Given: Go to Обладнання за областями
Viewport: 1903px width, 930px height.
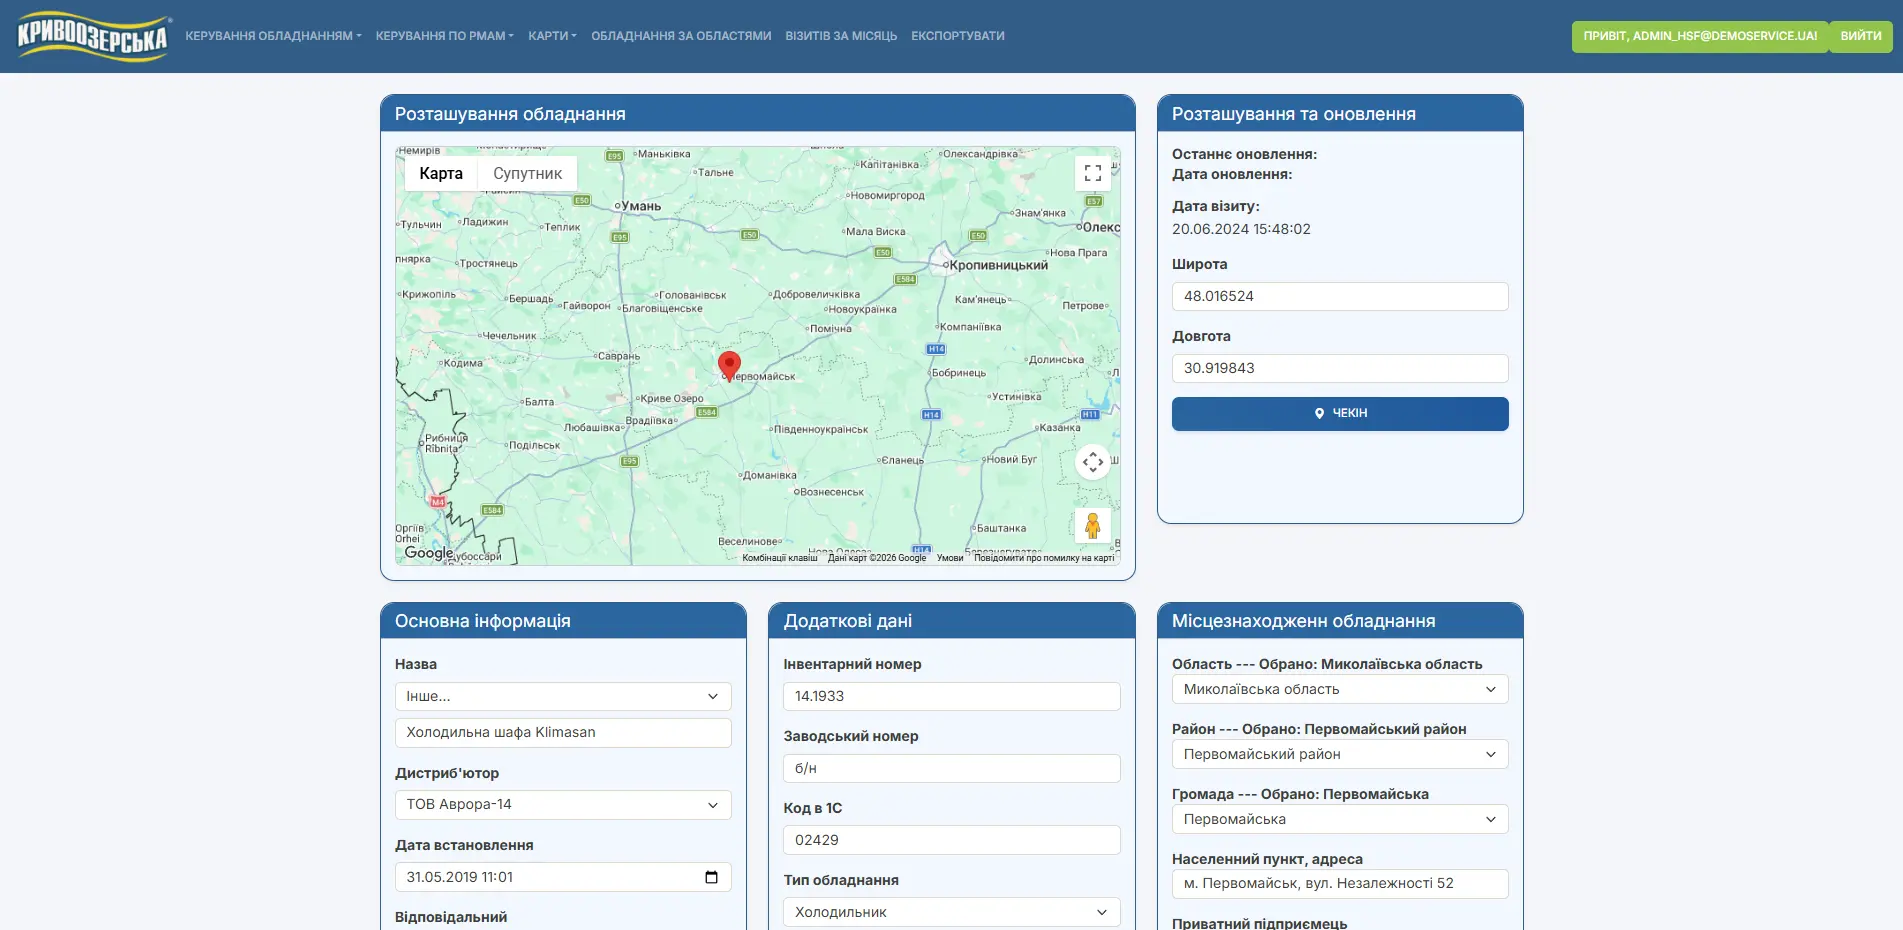Looking at the screenshot, I should pyautogui.click(x=681, y=36).
